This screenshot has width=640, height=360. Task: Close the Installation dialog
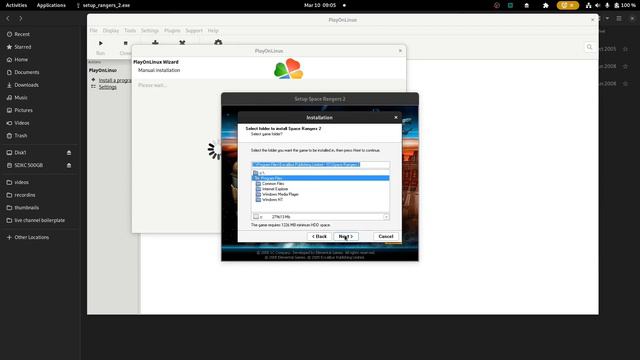(396, 118)
